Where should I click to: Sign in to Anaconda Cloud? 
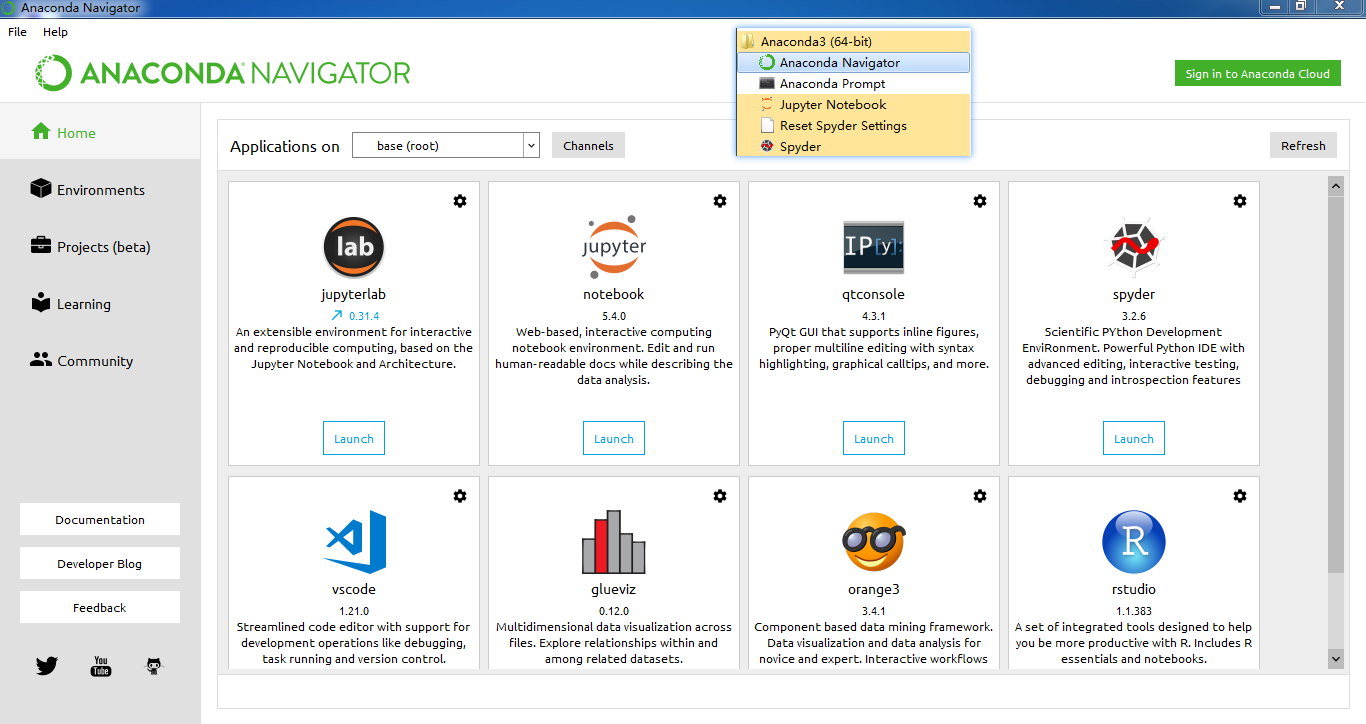[x=1257, y=73]
